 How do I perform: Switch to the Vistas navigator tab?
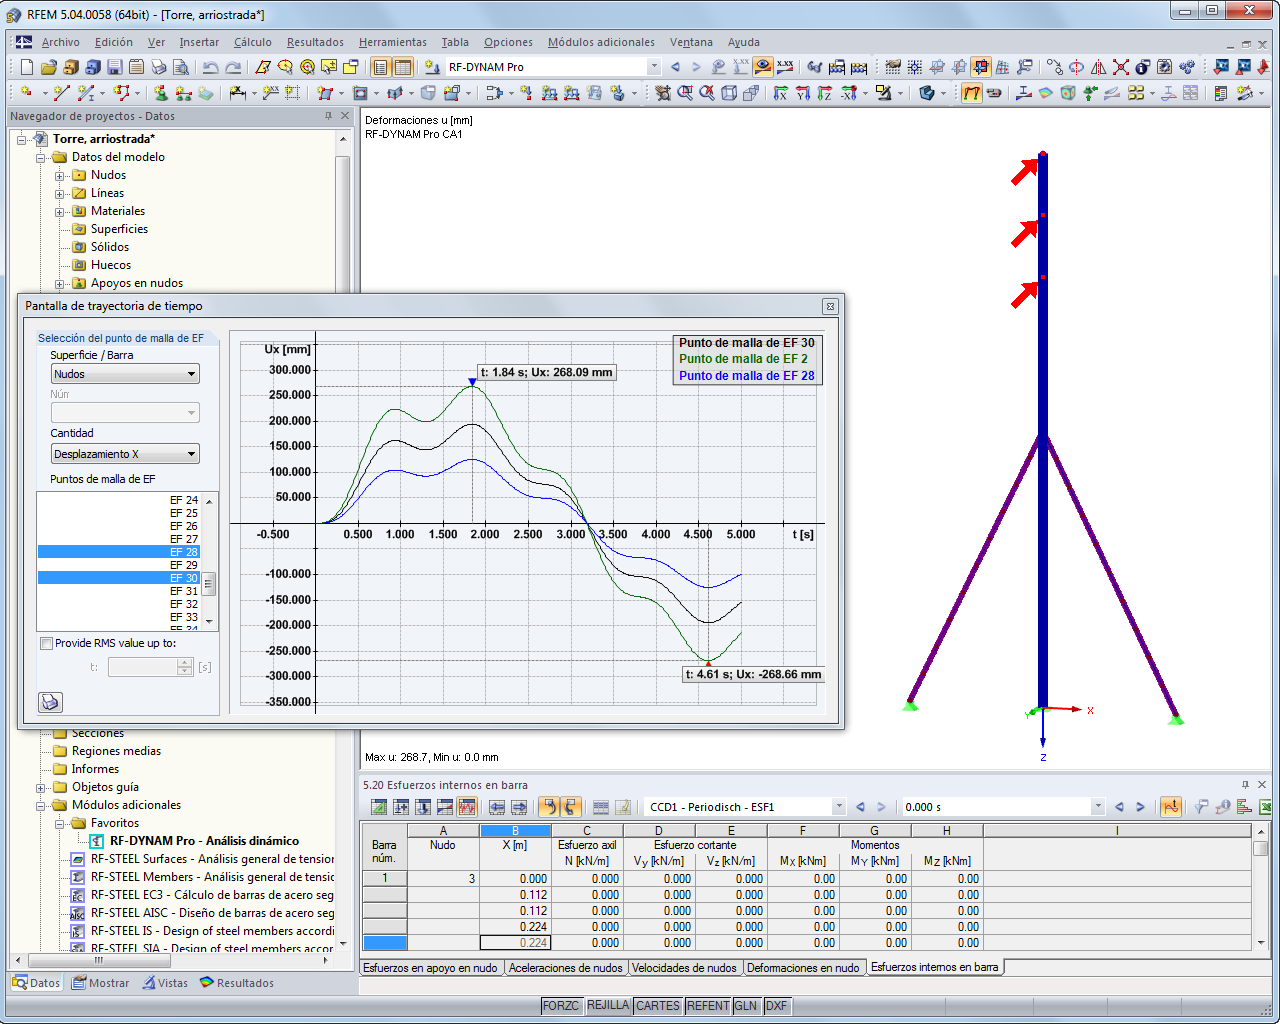click(165, 983)
